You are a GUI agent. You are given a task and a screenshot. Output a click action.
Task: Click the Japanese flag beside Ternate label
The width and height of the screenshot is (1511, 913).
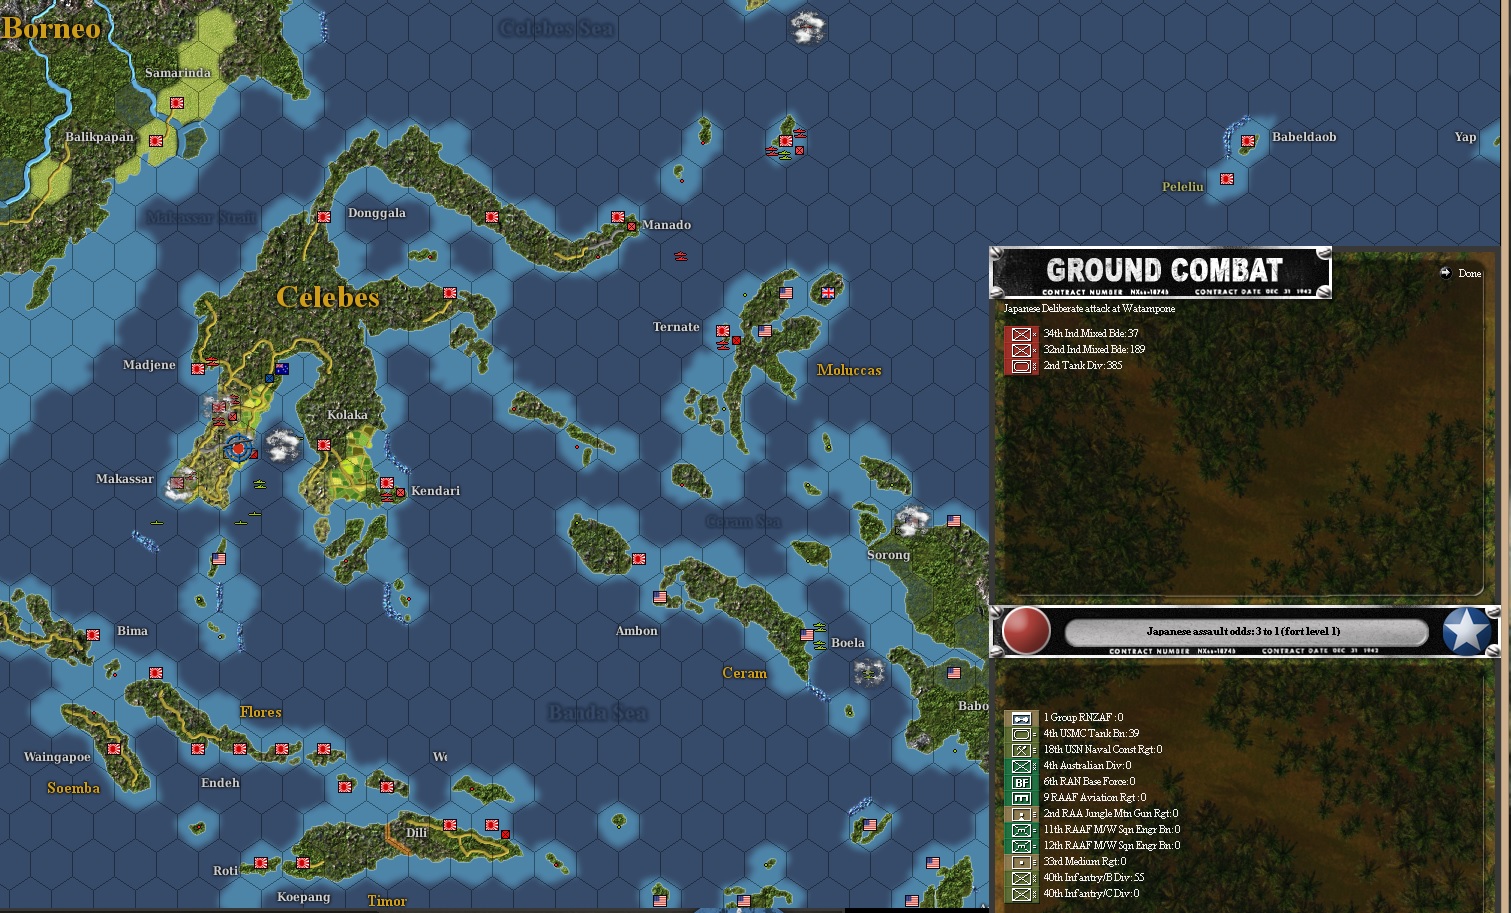coord(723,330)
